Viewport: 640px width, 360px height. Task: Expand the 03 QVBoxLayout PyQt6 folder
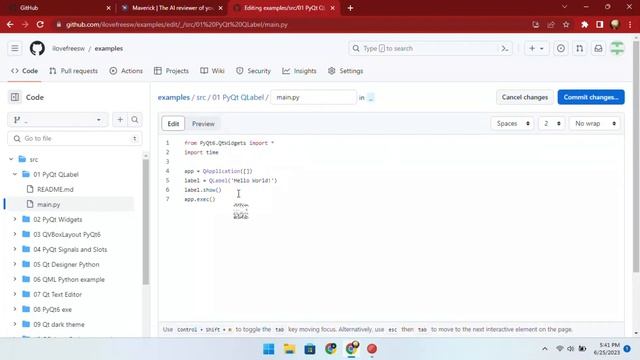coord(15,234)
